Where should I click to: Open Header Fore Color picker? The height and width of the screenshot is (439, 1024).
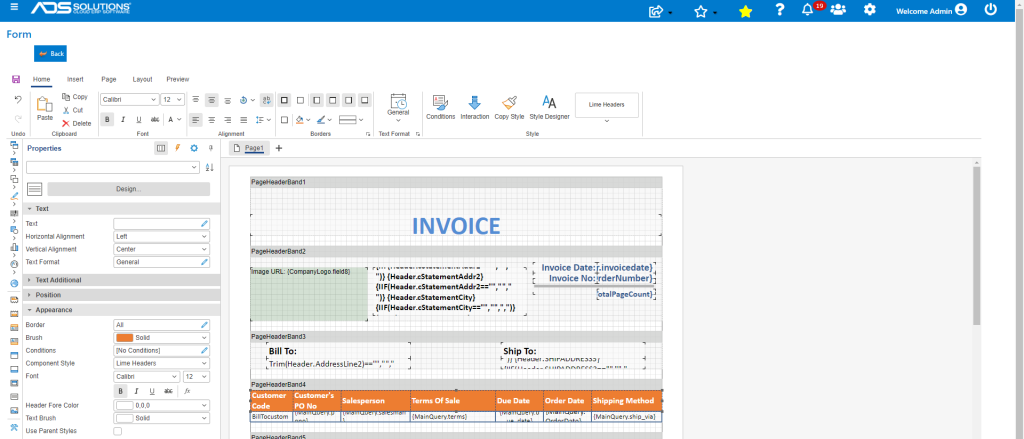click(161, 405)
